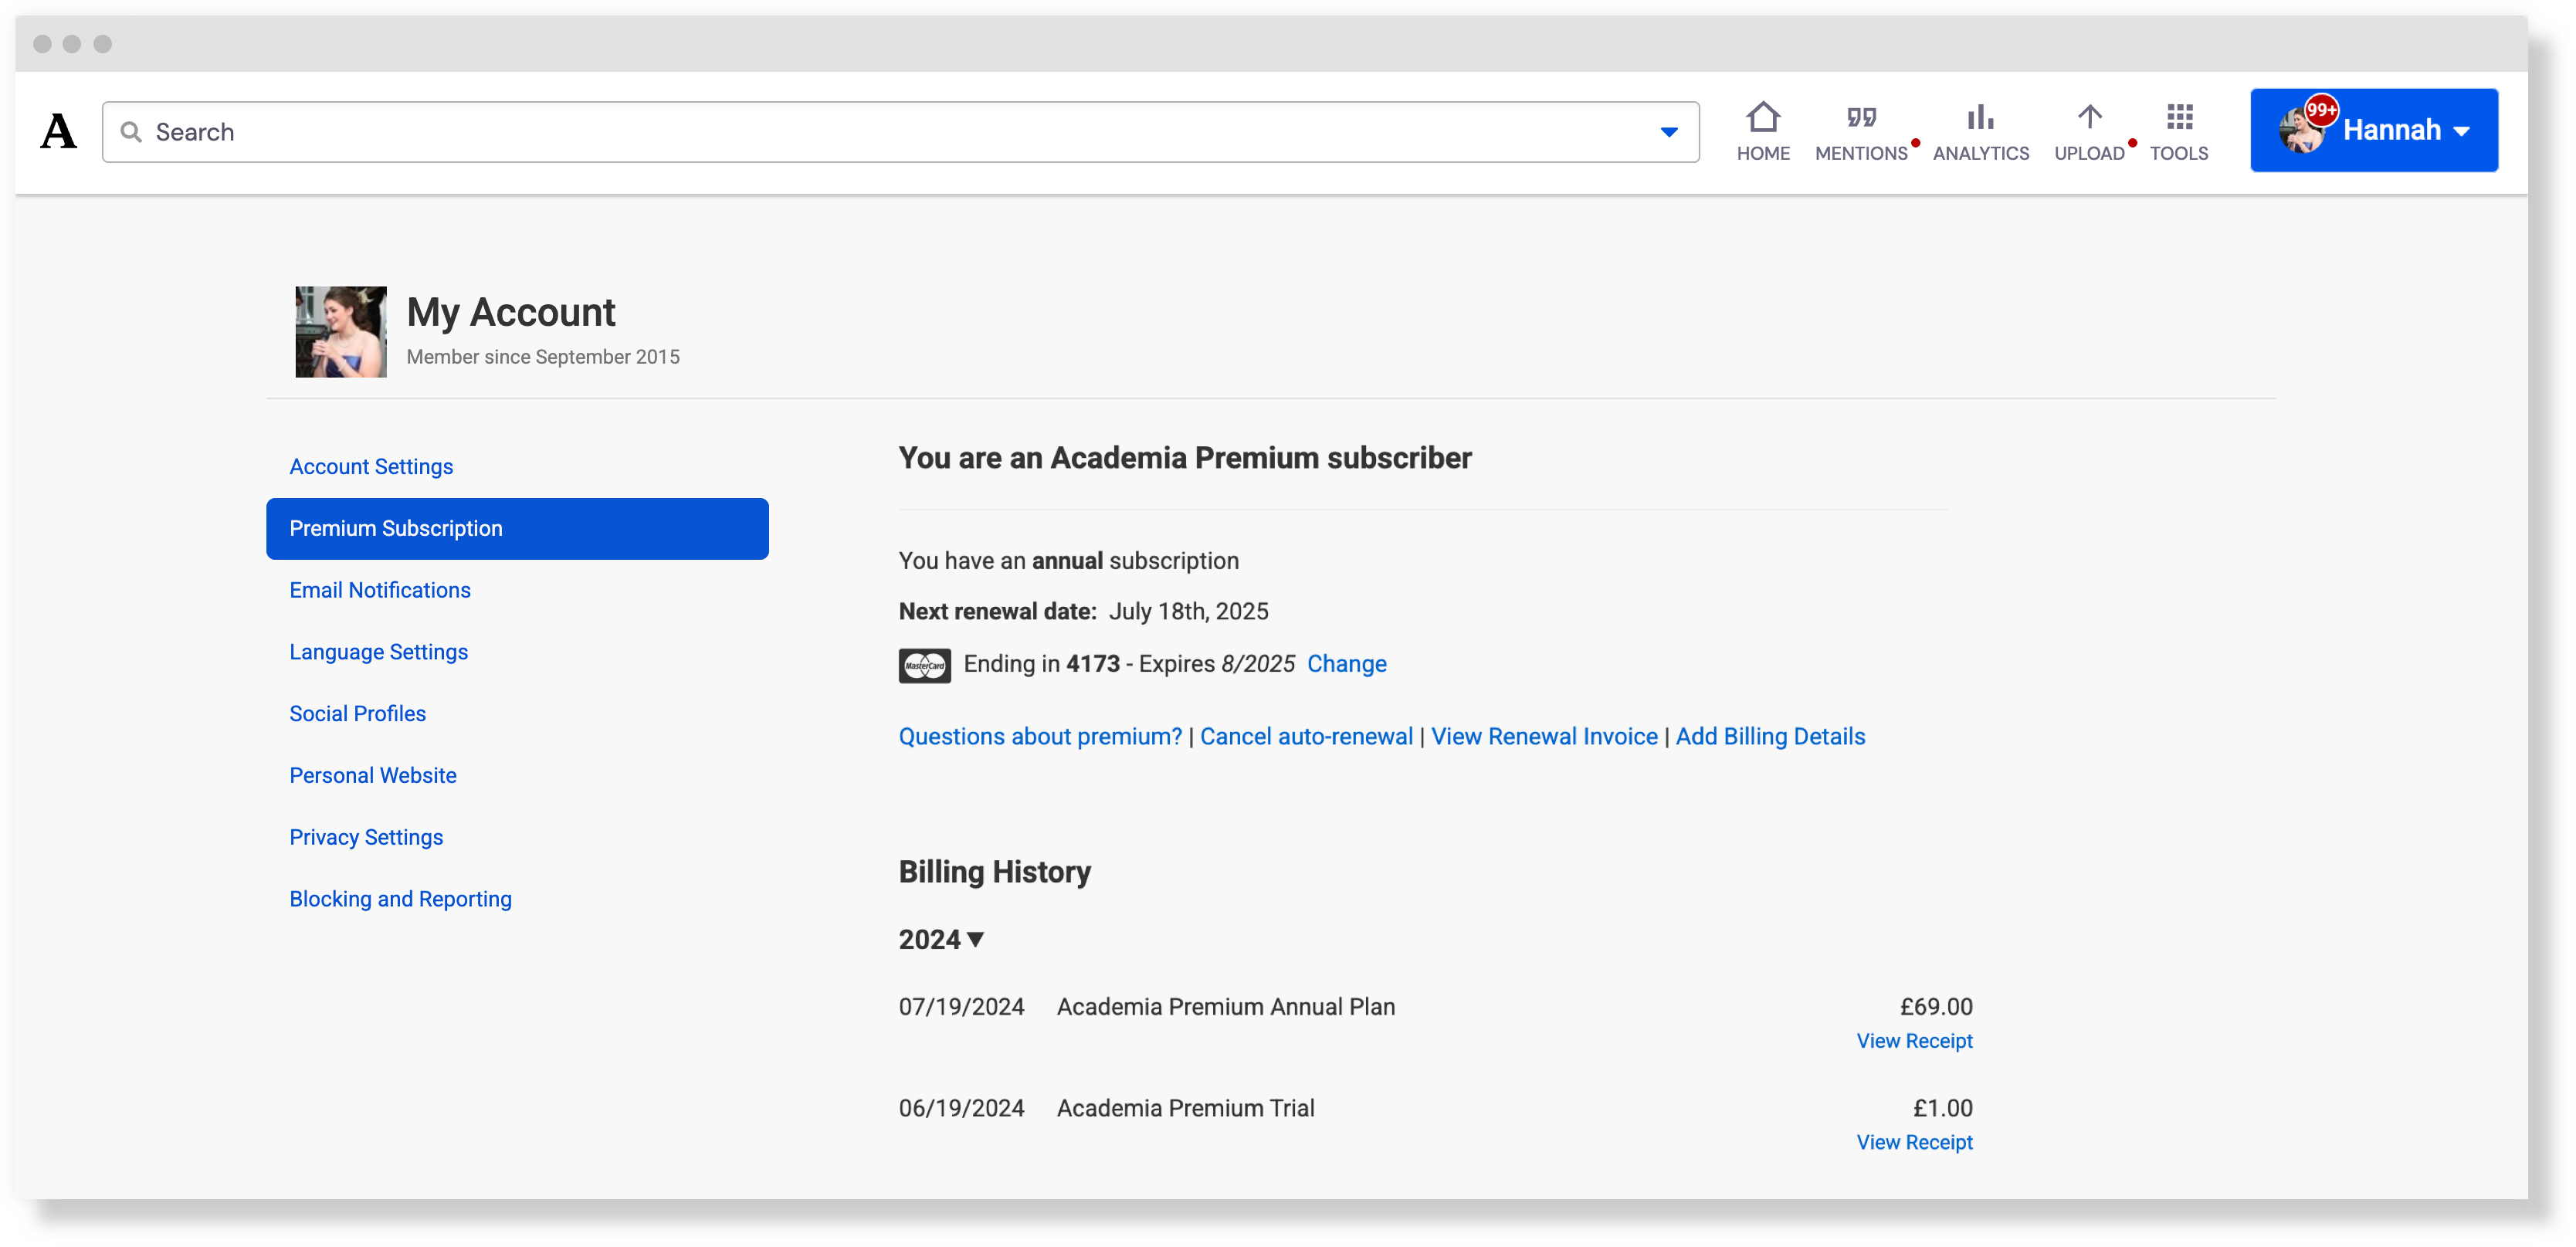This screenshot has height=1247, width=2576.
Task: Open the Tools grid icon
Action: pos(2179,118)
